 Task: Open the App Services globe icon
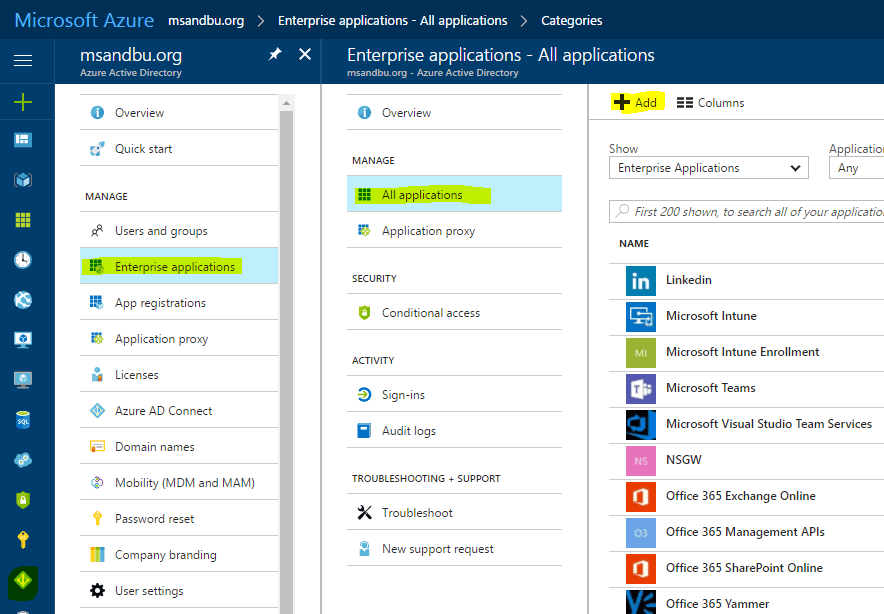(x=23, y=300)
